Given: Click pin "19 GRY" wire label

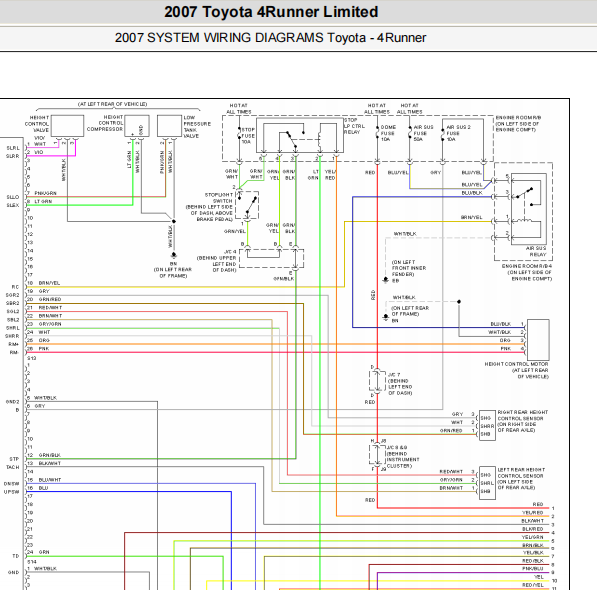Looking at the screenshot, I should (38, 291).
